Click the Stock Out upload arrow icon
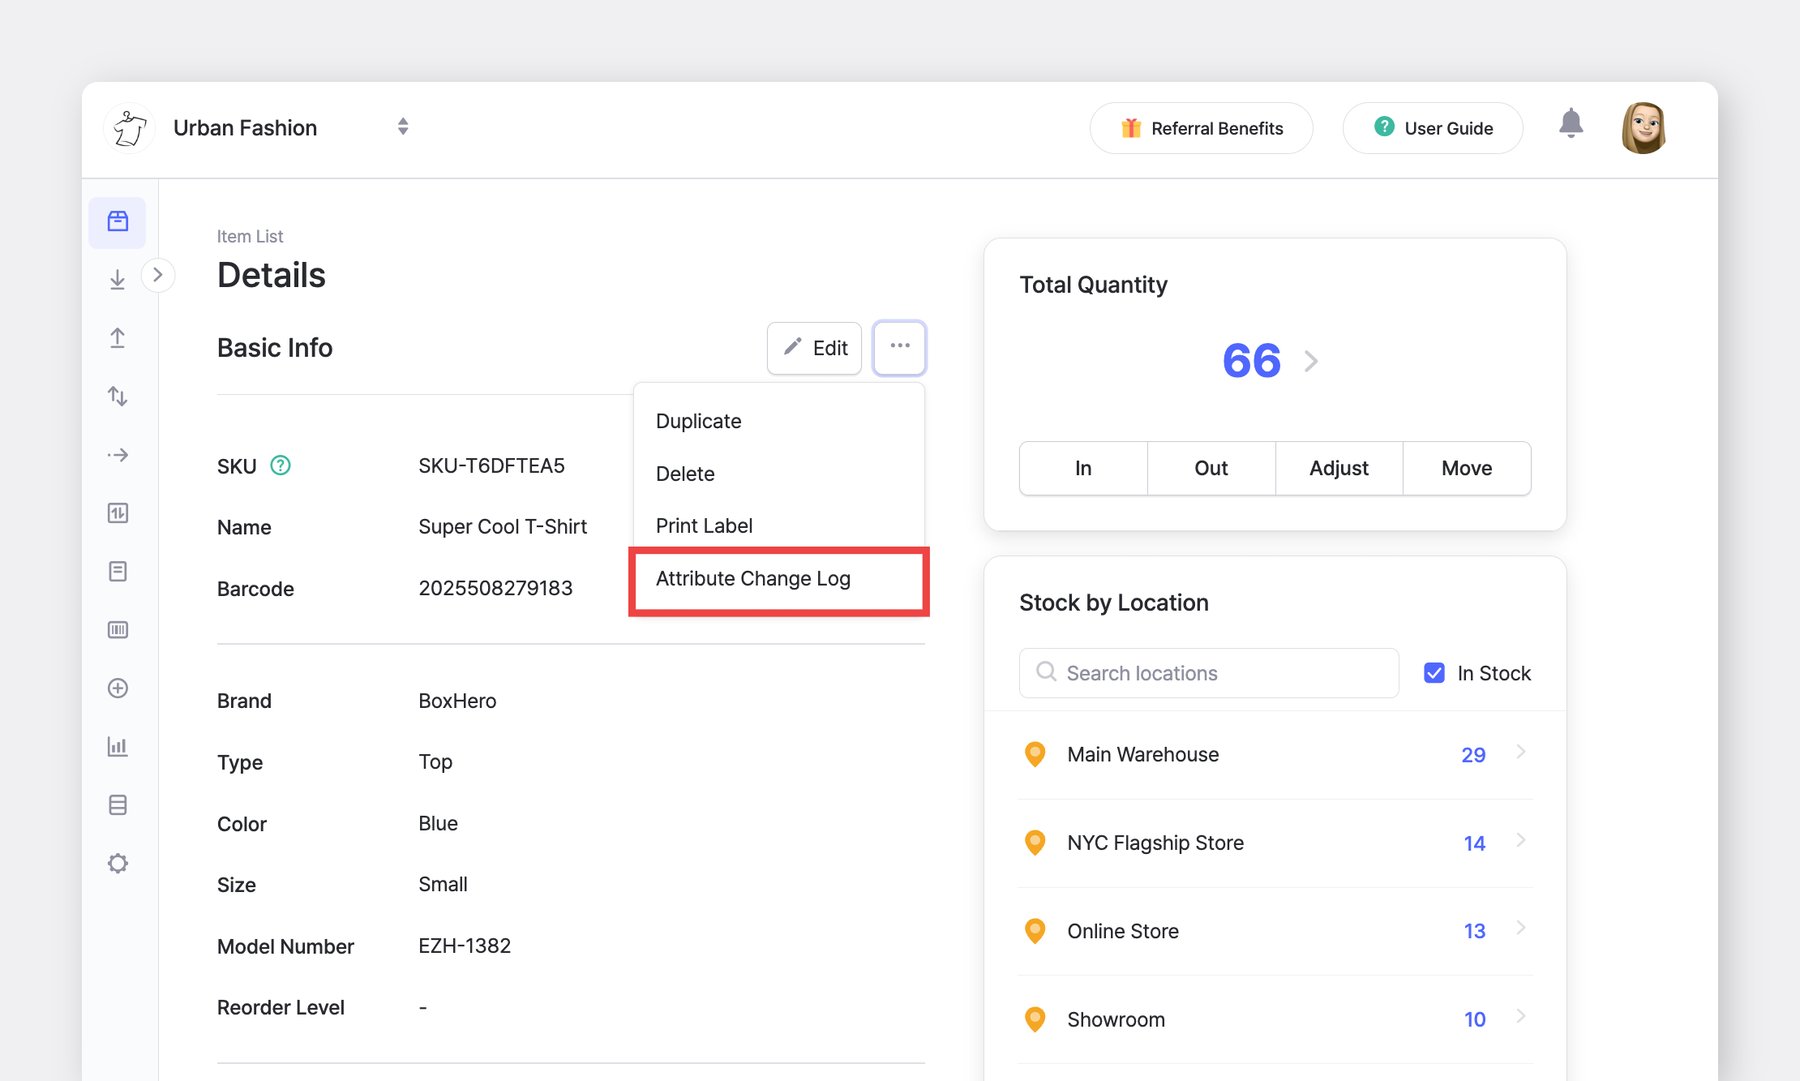1800x1081 pixels. (x=118, y=338)
